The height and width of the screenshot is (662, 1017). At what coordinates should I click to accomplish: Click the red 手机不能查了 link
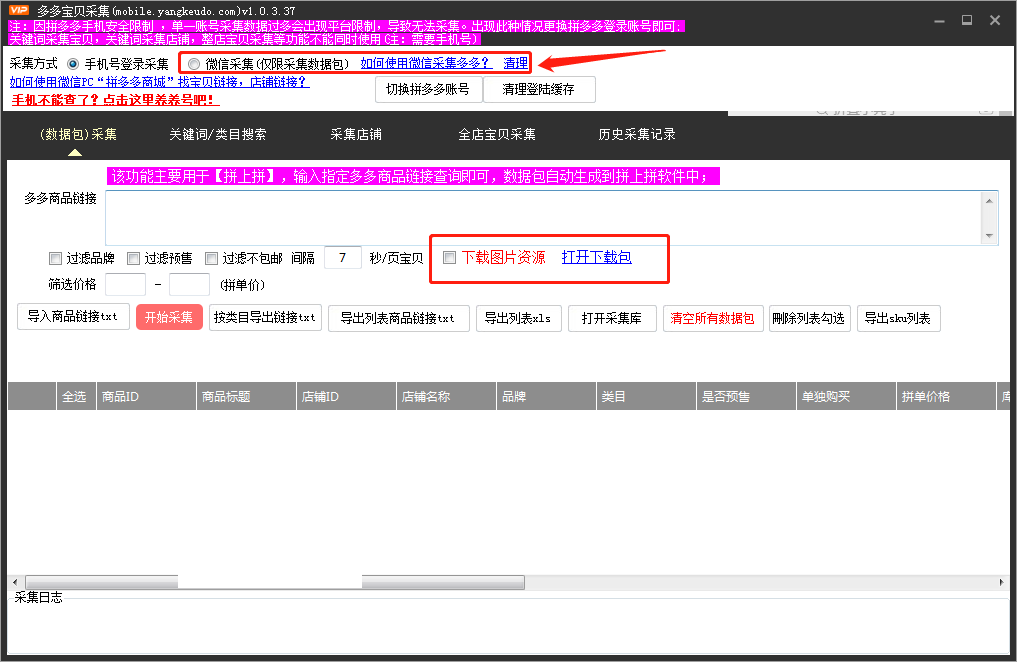115,100
